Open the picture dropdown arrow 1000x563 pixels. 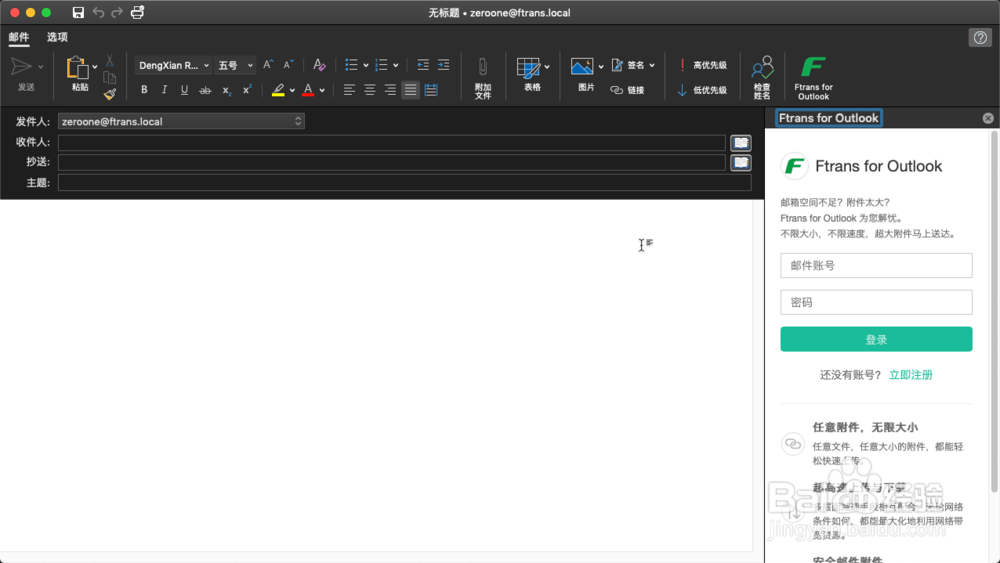tap(601, 66)
